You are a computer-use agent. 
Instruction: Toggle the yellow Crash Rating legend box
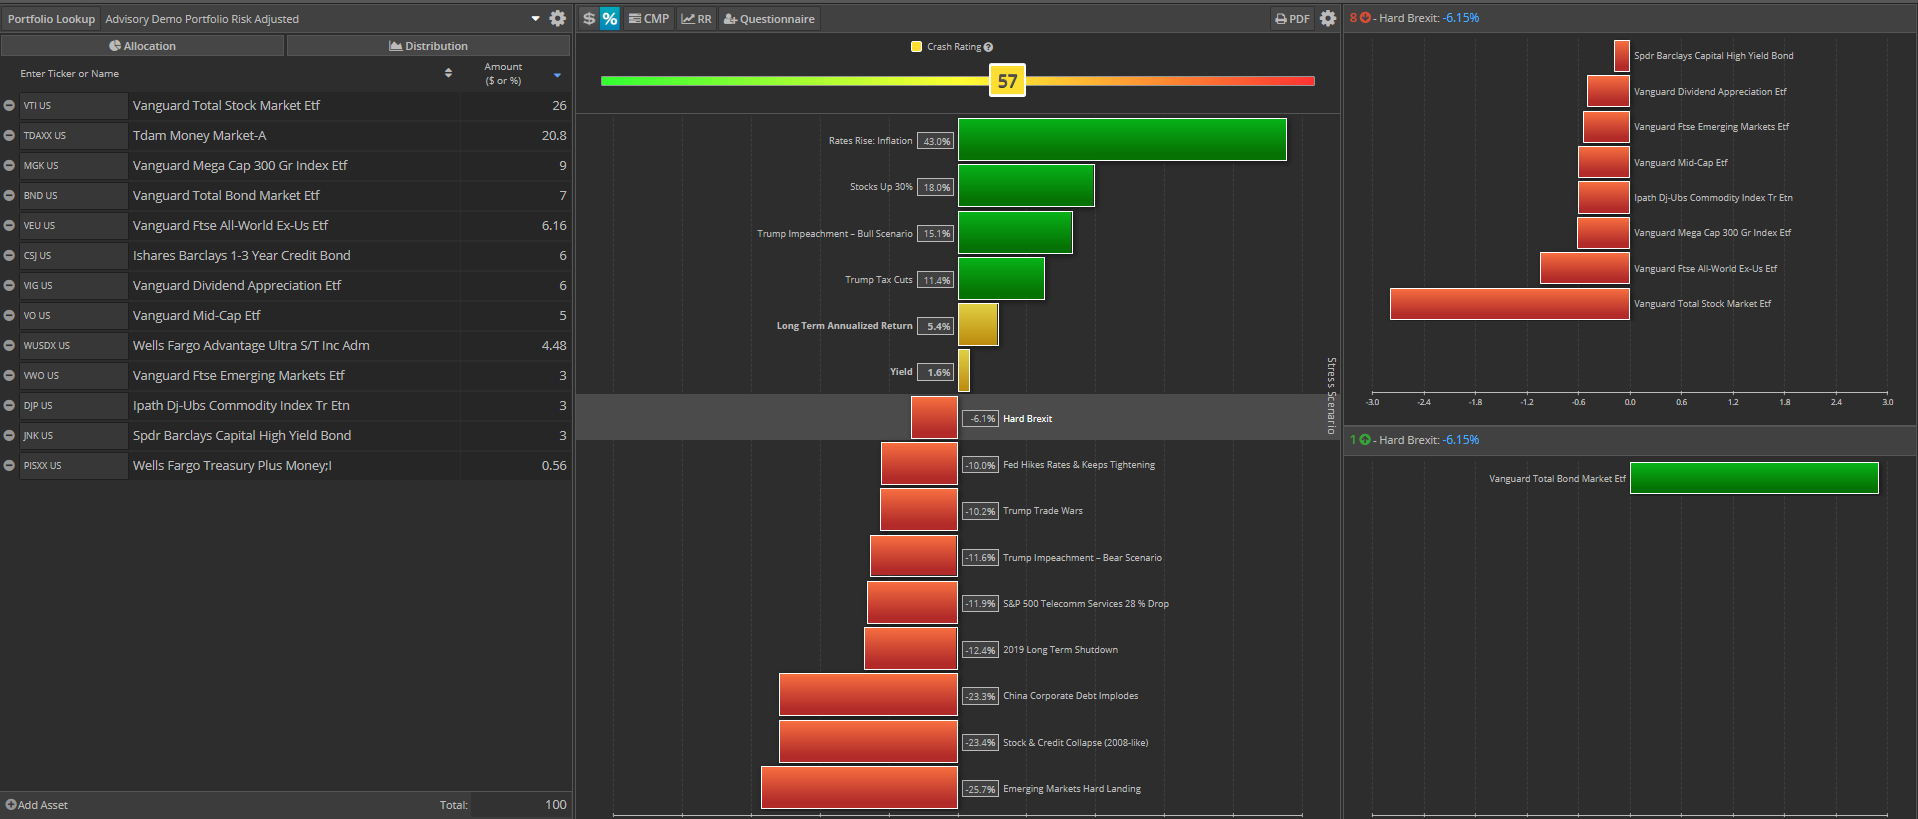[x=916, y=47]
